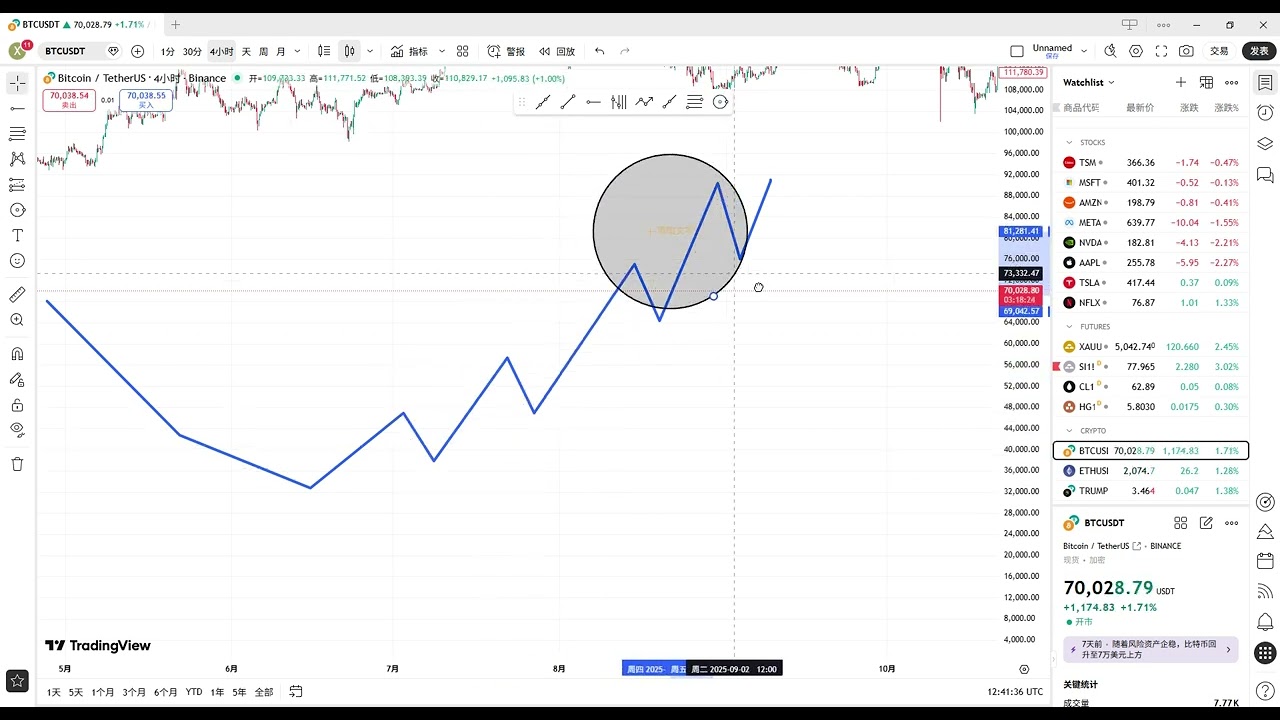Open the brush and shapes tools

tap(17, 210)
